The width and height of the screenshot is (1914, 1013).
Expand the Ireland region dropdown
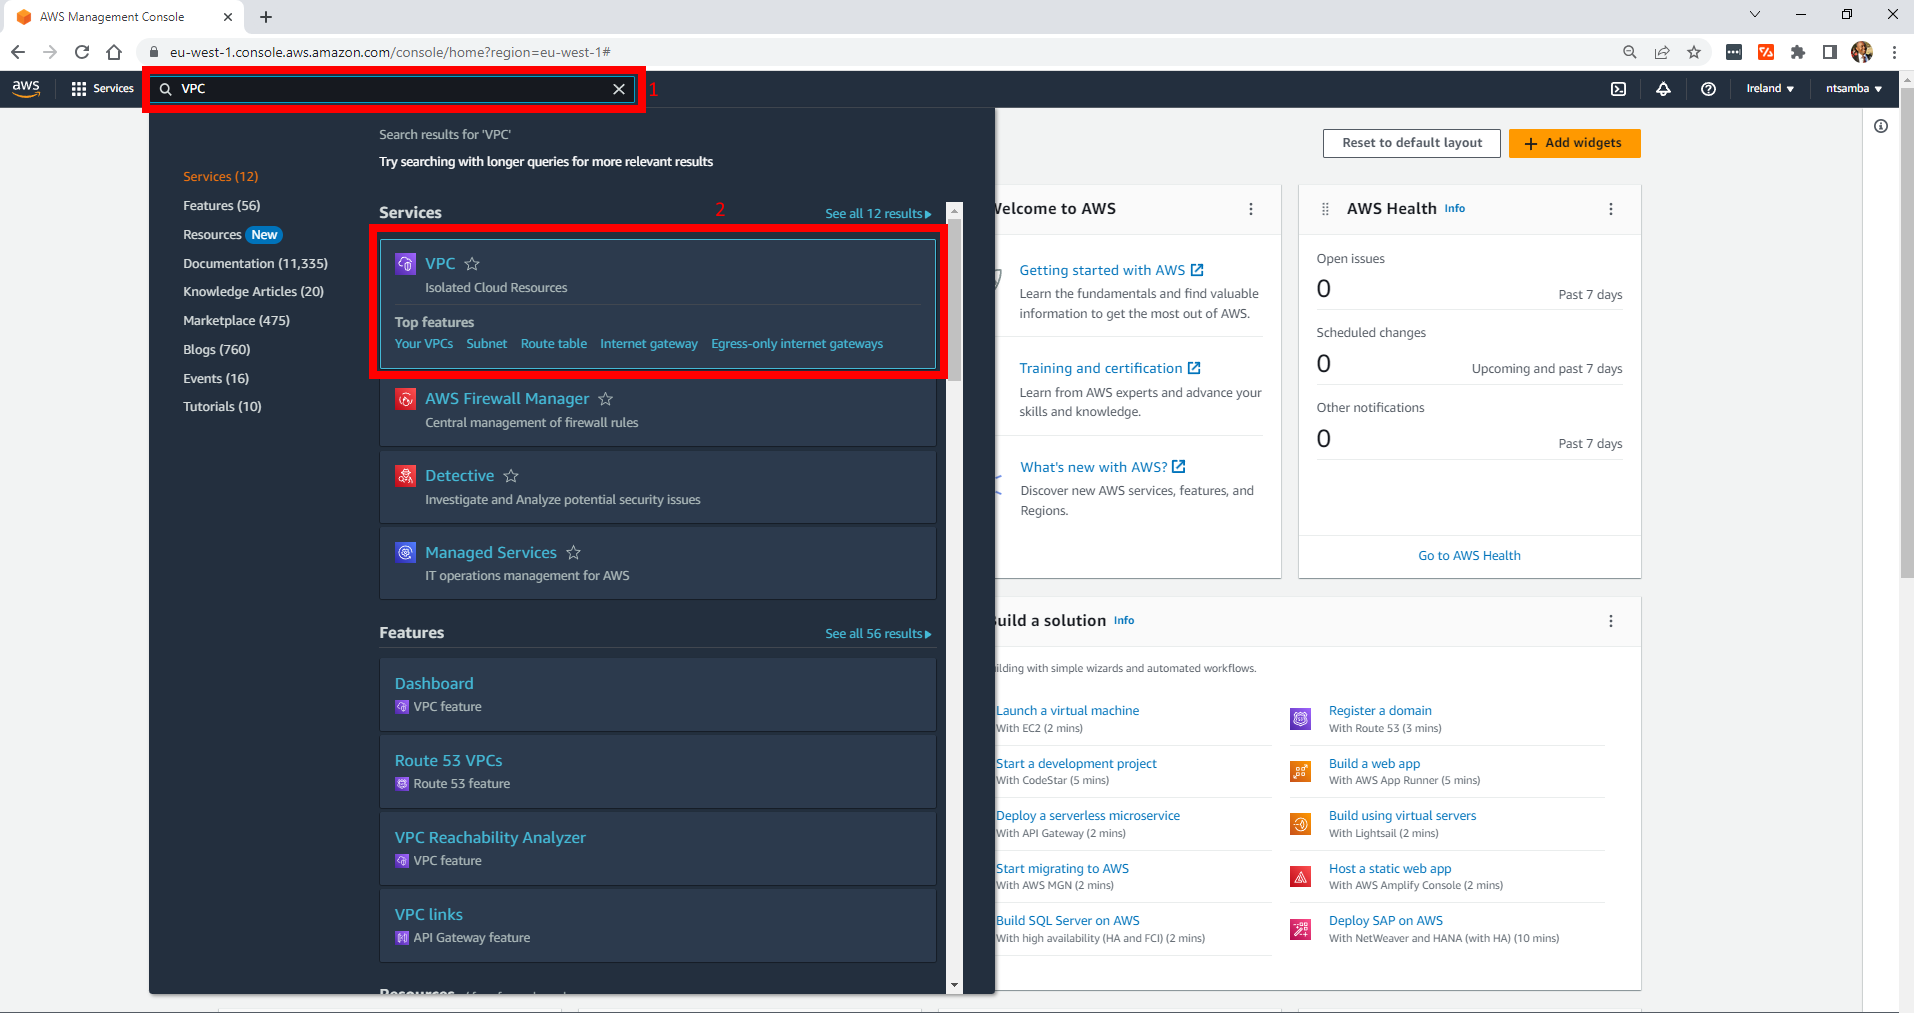1769,89
